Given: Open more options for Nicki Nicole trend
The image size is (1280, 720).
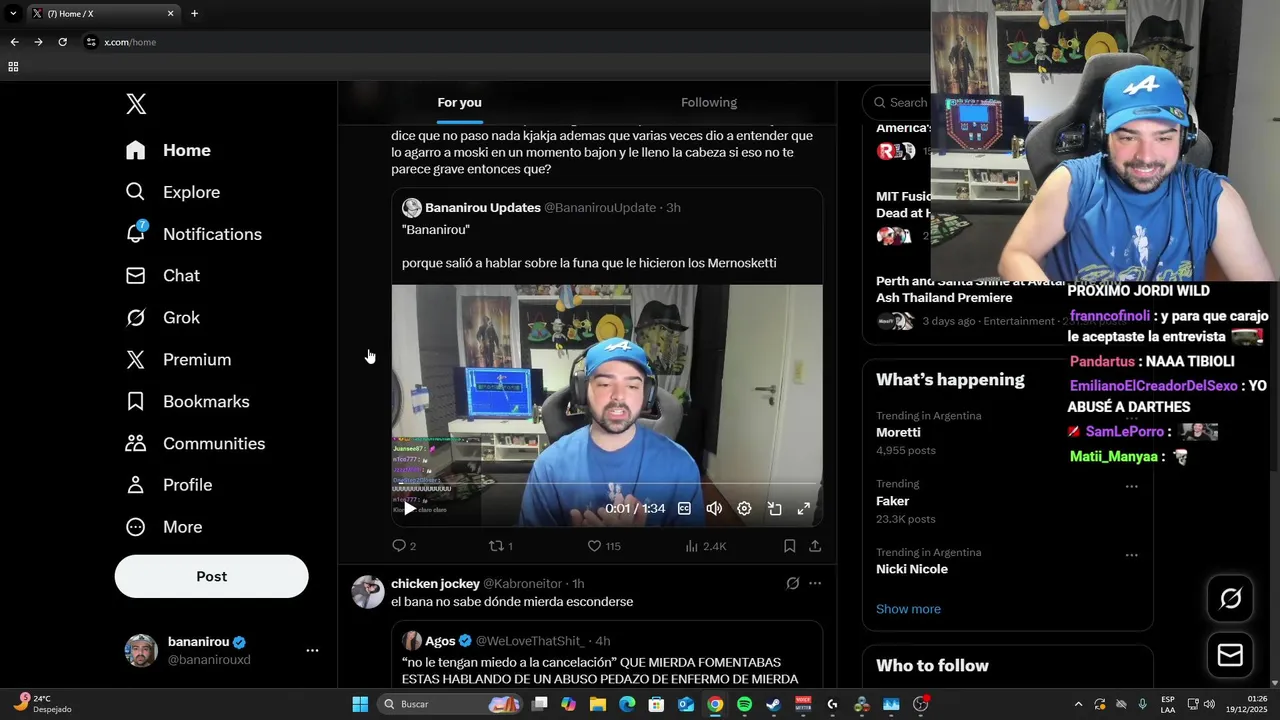Looking at the screenshot, I should click(1131, 554).
